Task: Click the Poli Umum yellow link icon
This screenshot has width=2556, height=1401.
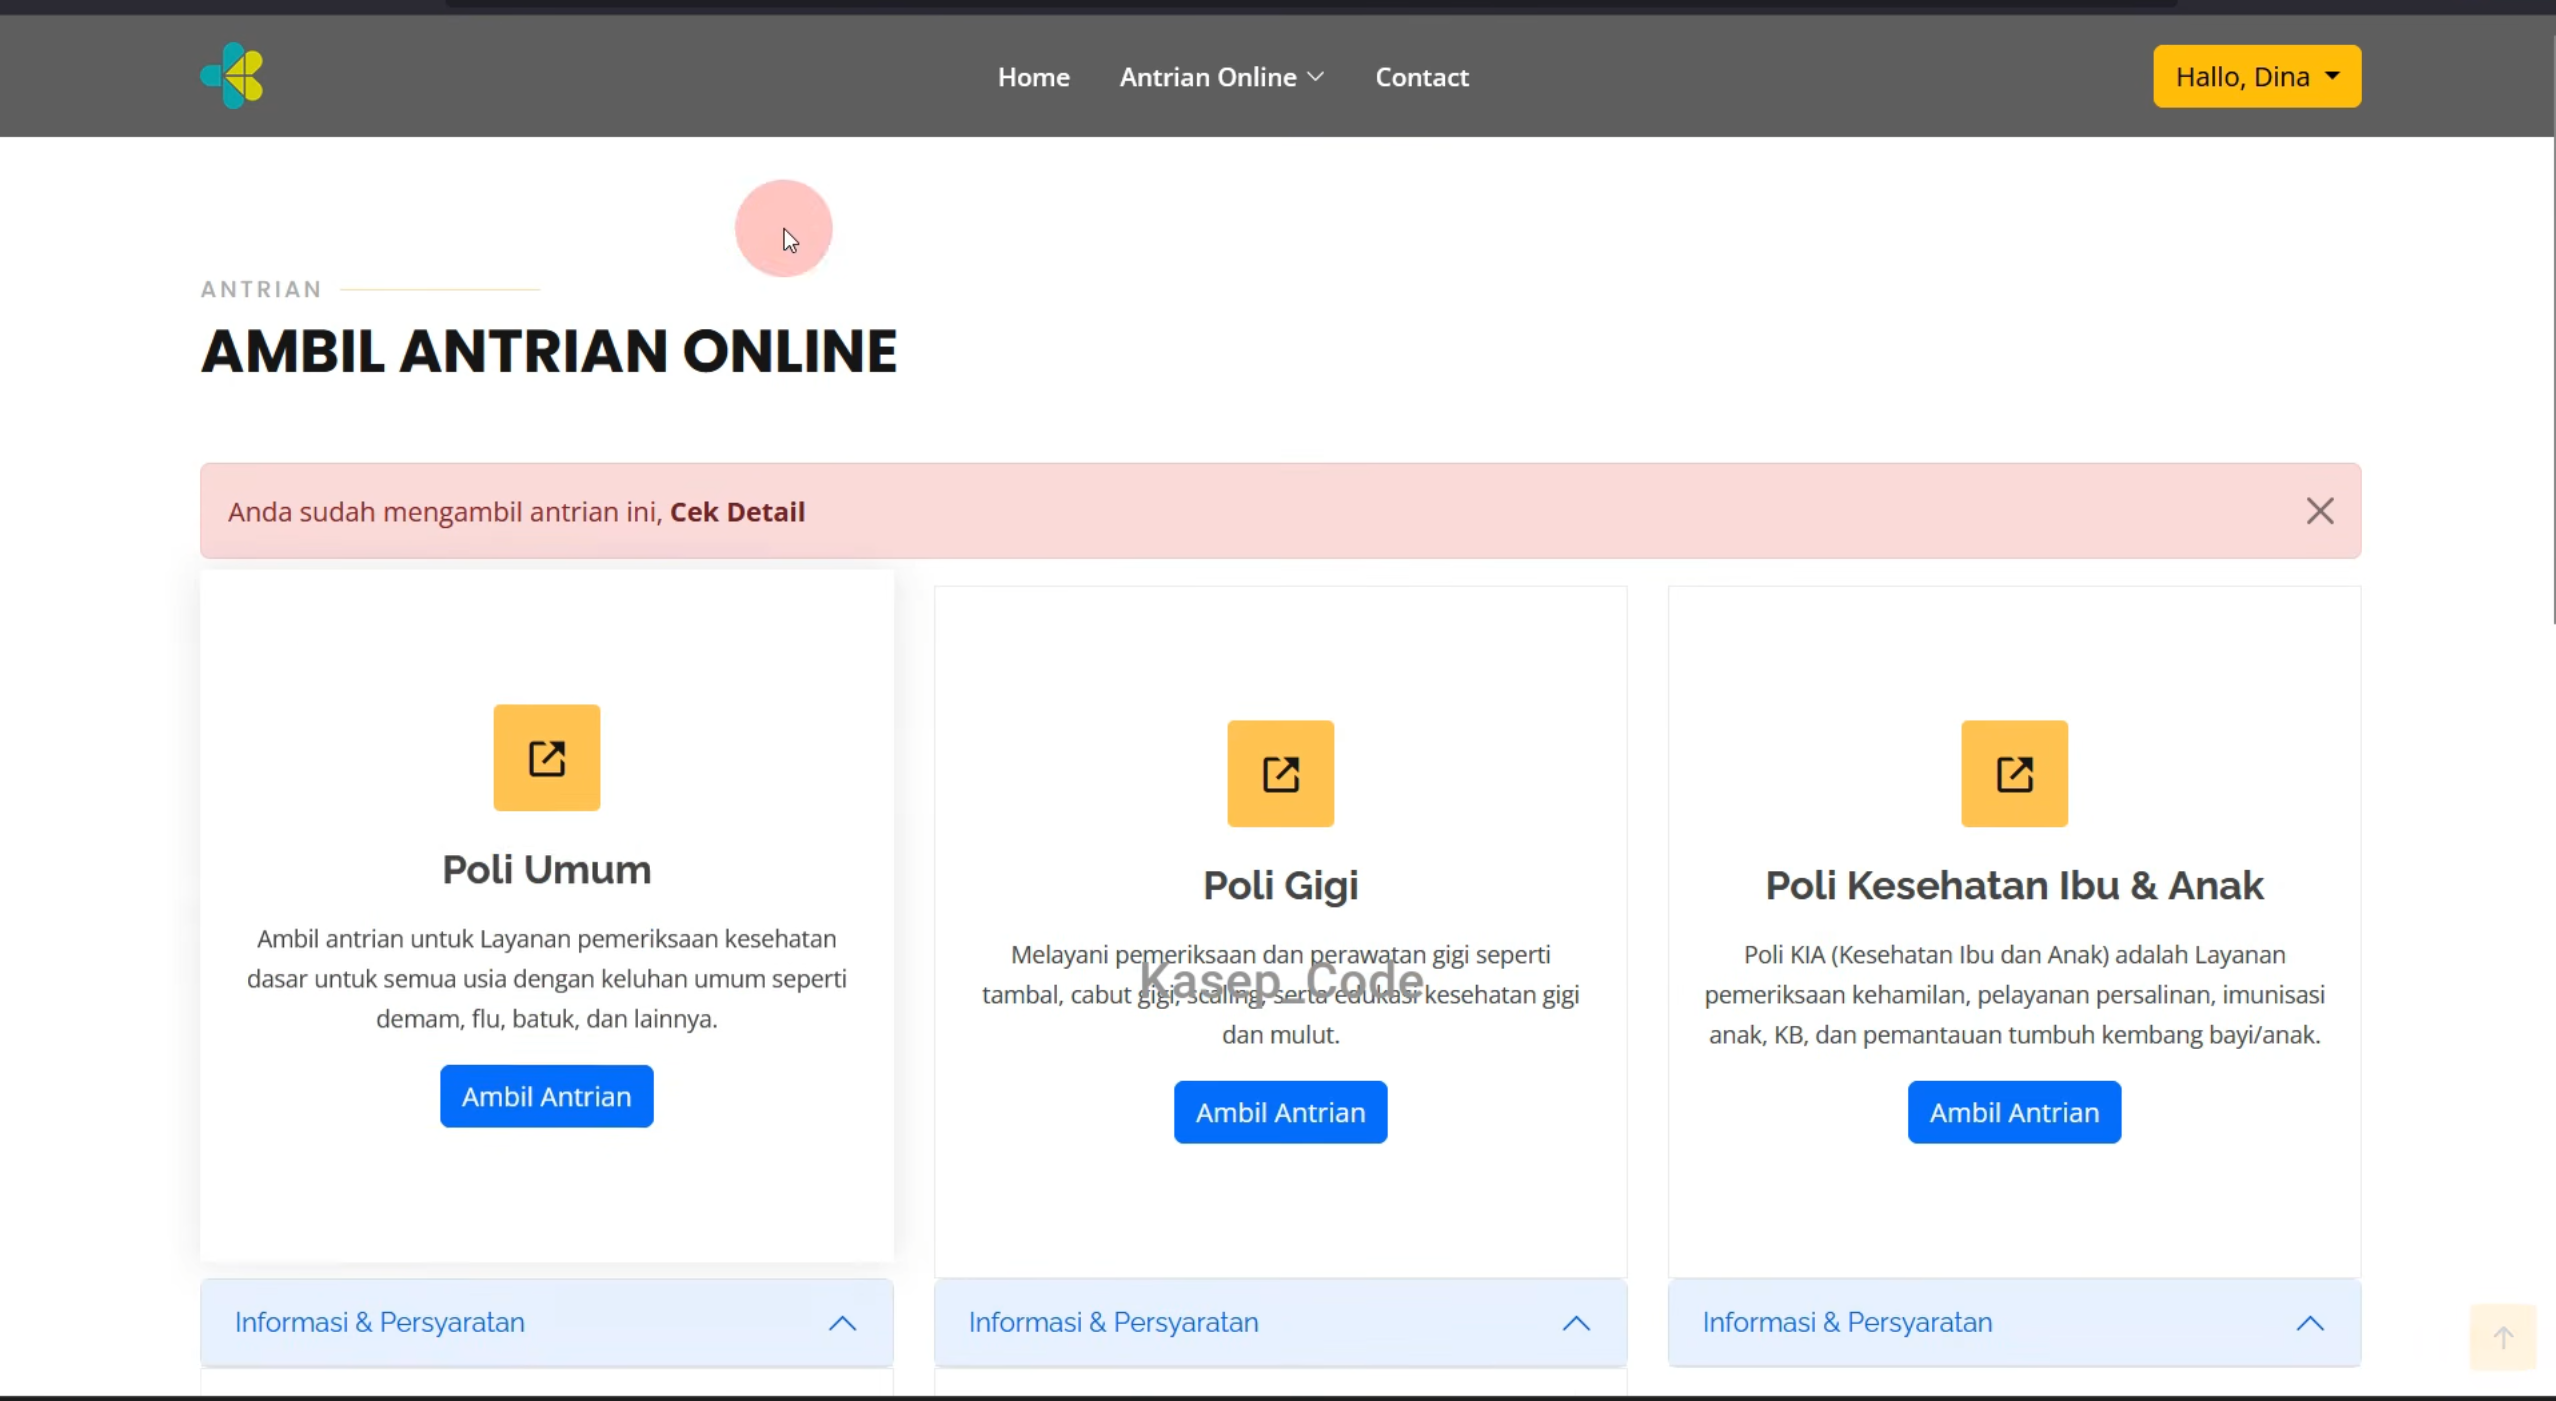Action: 546,758
